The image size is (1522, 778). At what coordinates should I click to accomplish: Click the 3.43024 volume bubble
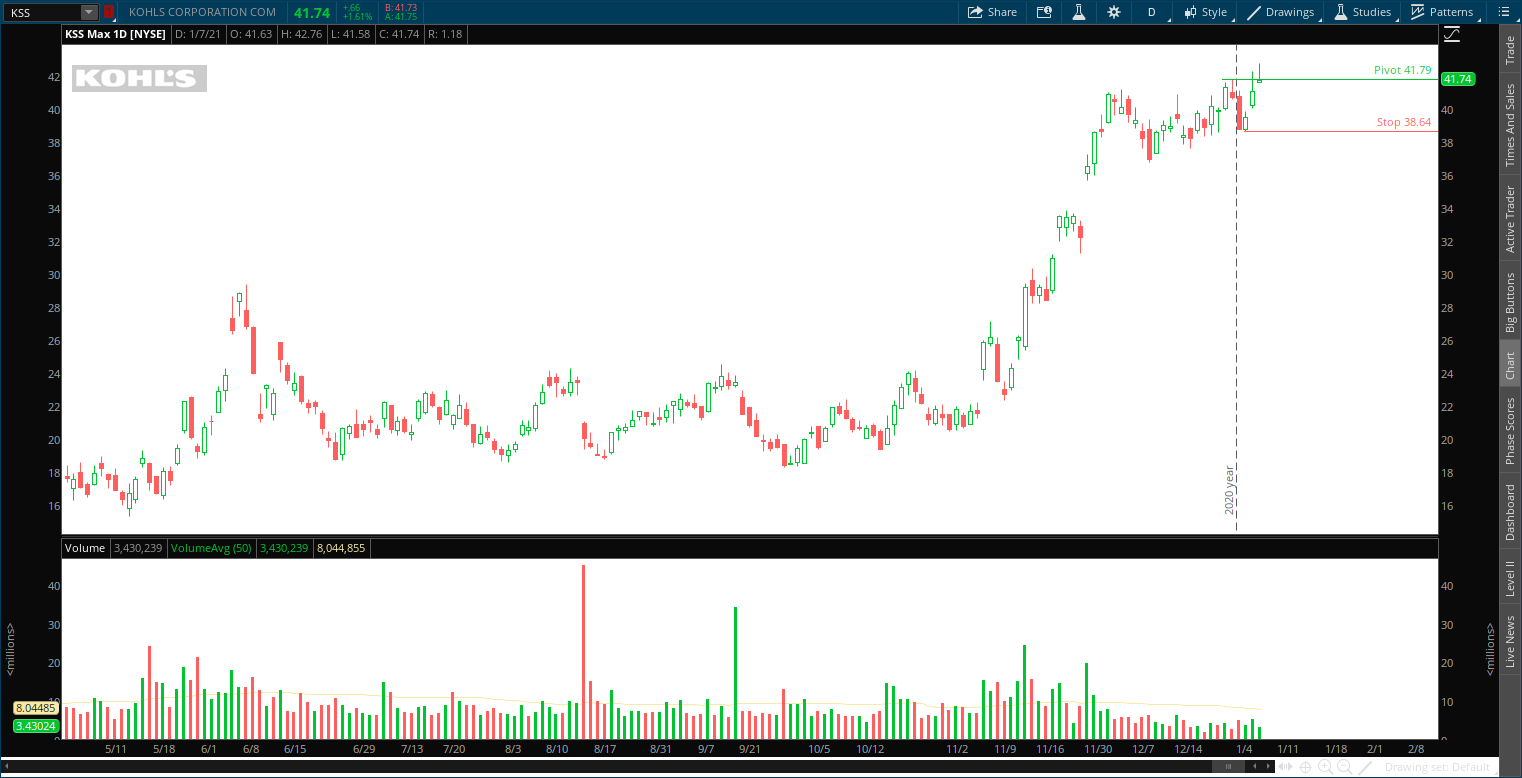[x=36, y=726]
